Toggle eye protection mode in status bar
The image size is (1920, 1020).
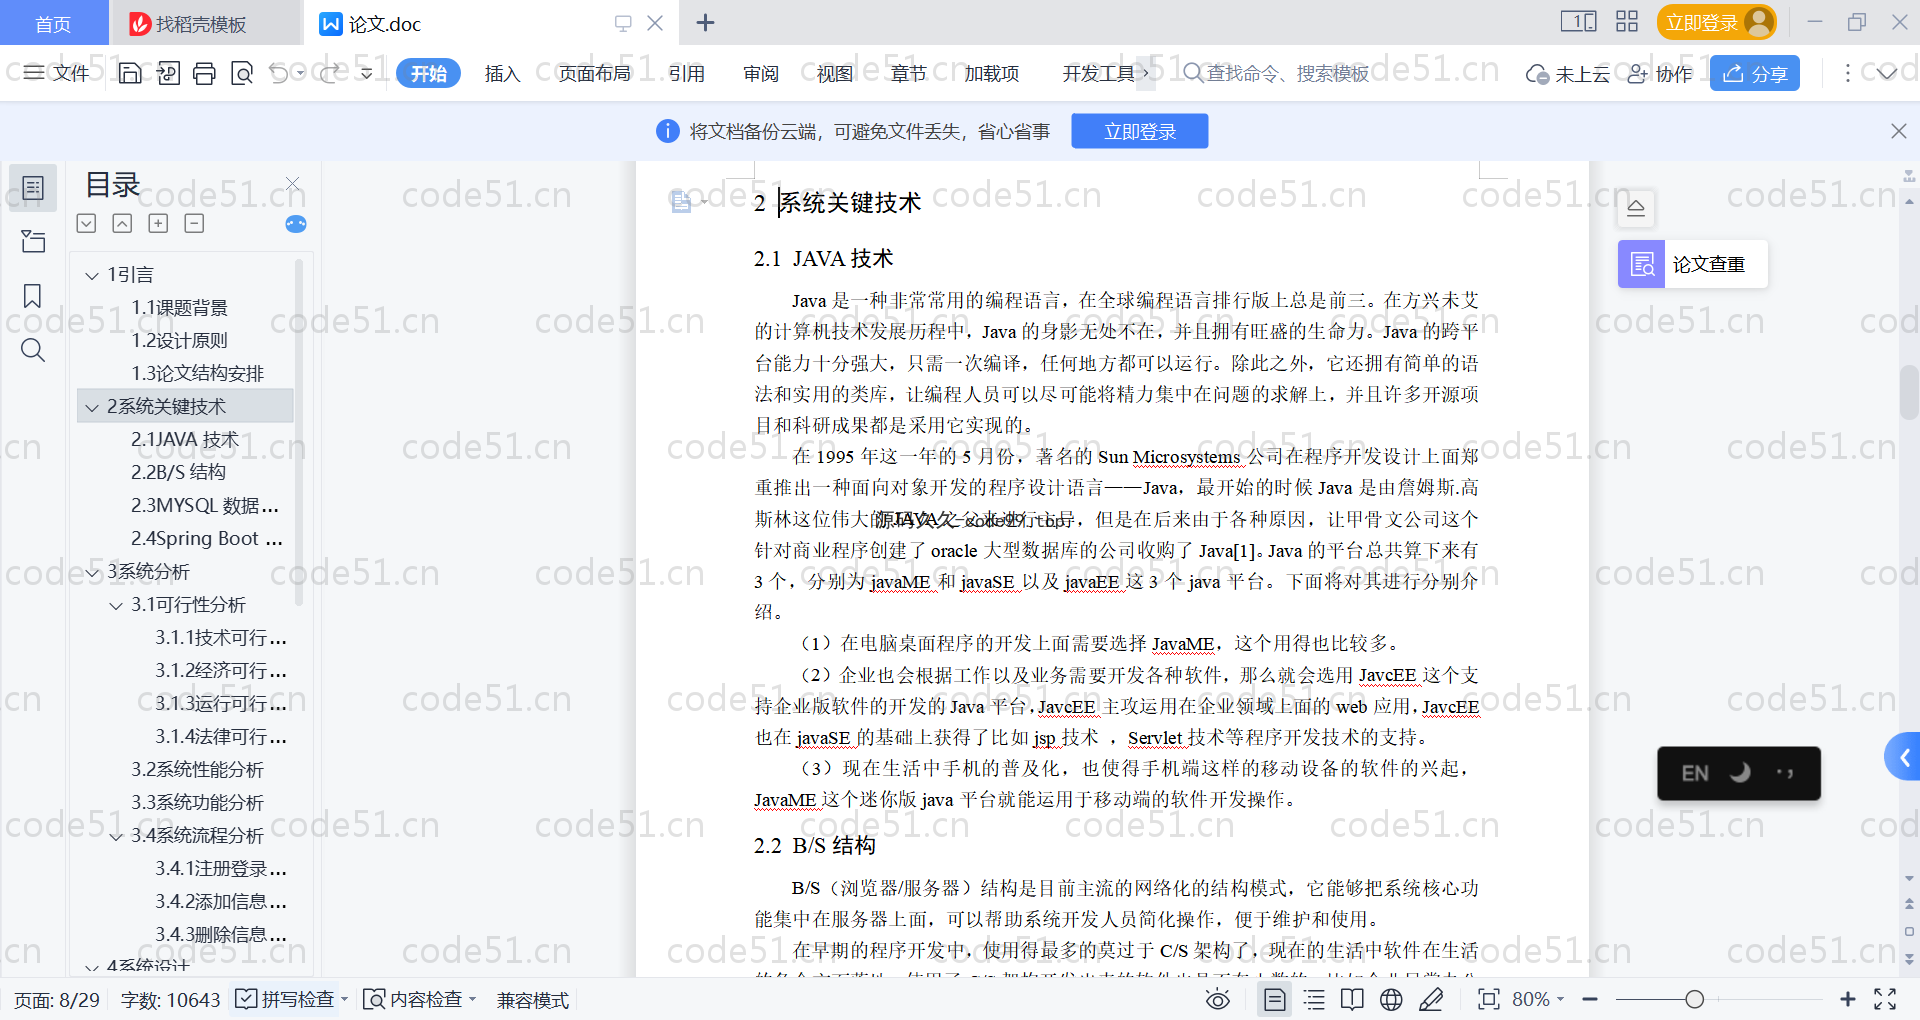(1217, 999)
